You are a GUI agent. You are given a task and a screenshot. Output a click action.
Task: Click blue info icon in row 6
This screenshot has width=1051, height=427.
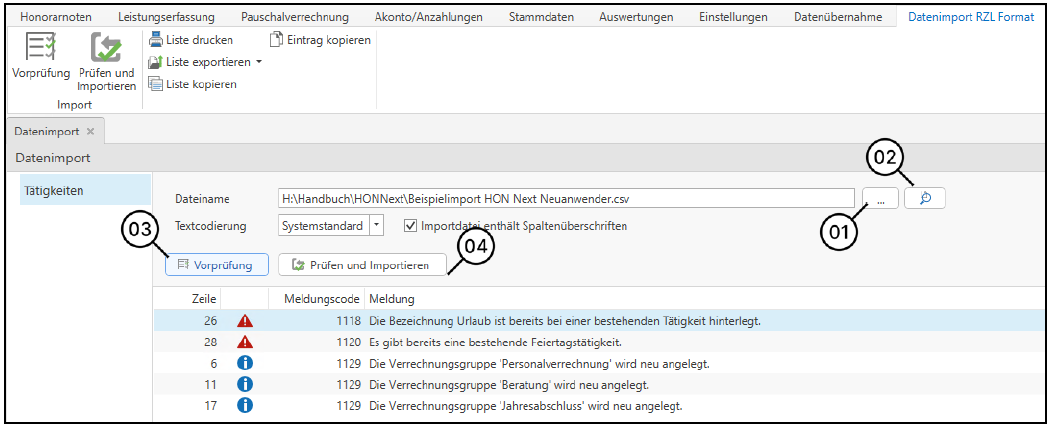pyautogui.click(x=245, y=363)
